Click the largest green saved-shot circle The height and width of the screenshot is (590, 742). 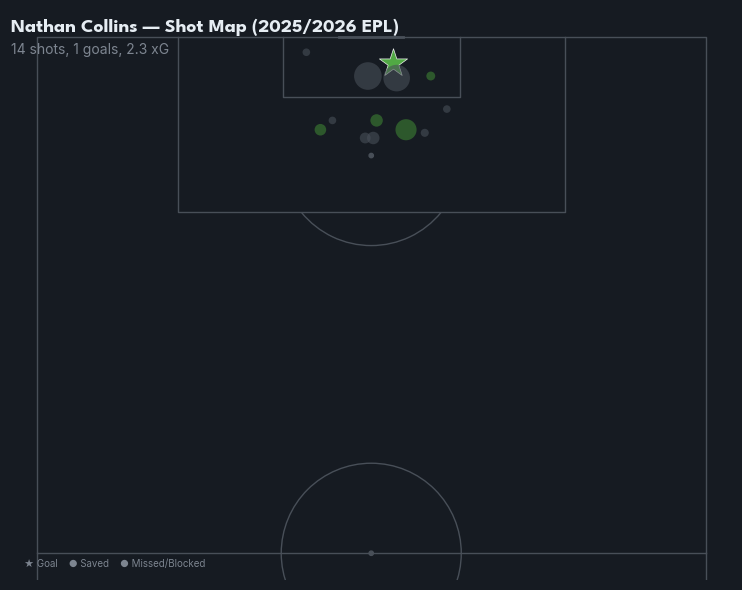click(x=405, y=129)
